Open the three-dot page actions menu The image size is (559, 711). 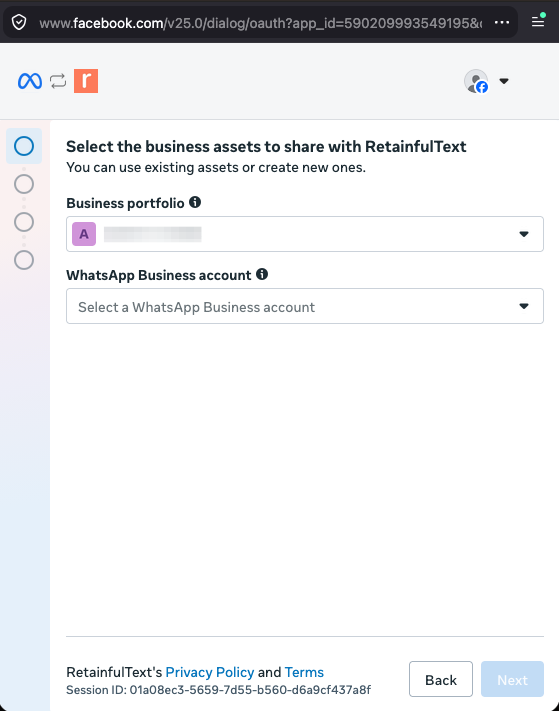501,22
